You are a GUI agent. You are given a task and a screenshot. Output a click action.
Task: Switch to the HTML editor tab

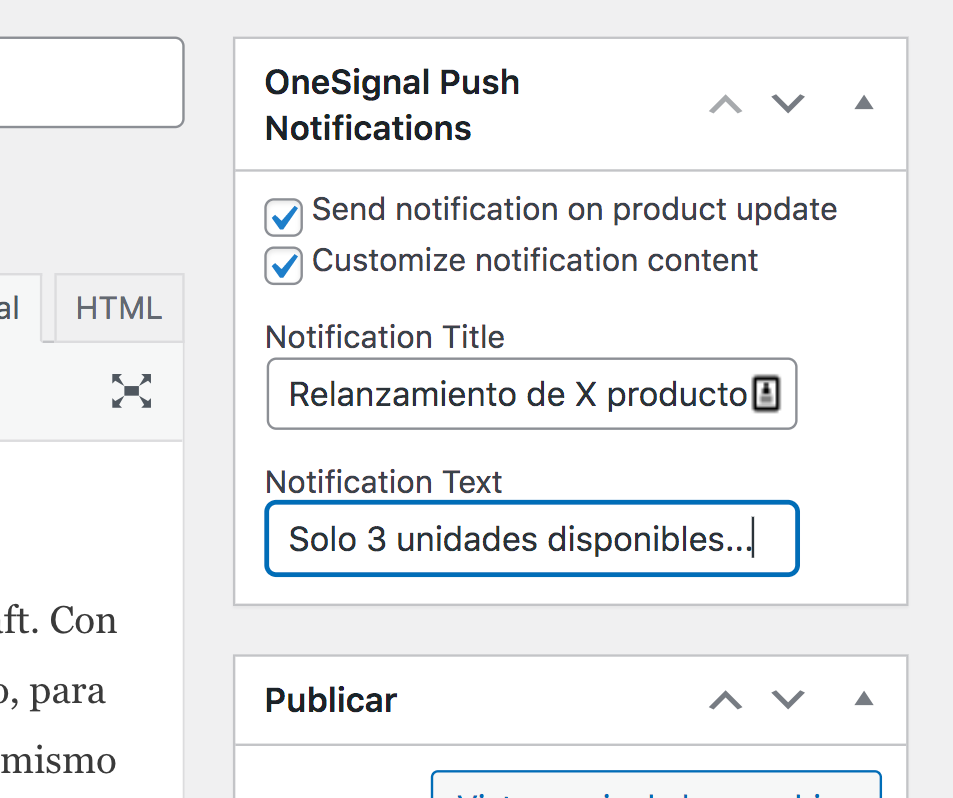(117, 308)
